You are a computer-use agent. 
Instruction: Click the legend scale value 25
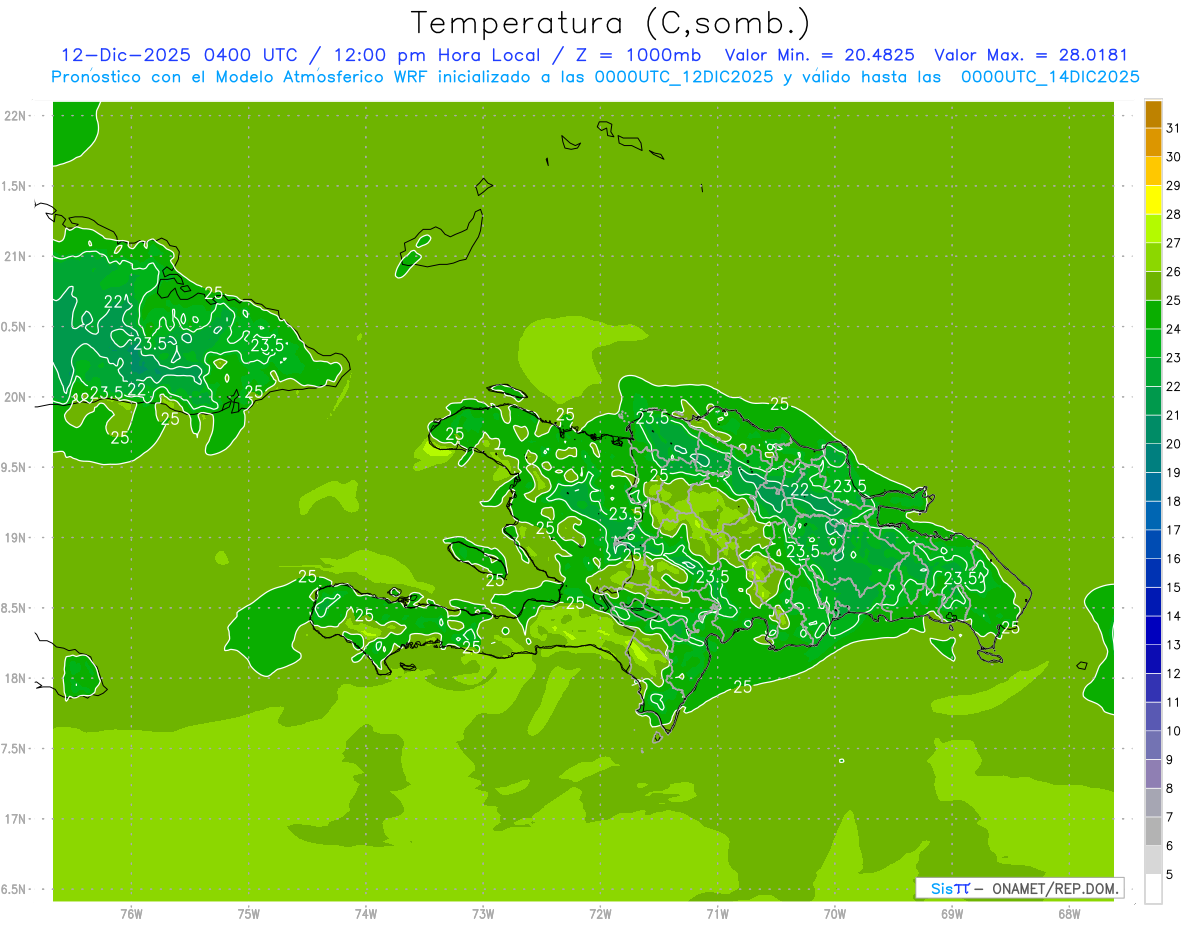pos(1173,300)
